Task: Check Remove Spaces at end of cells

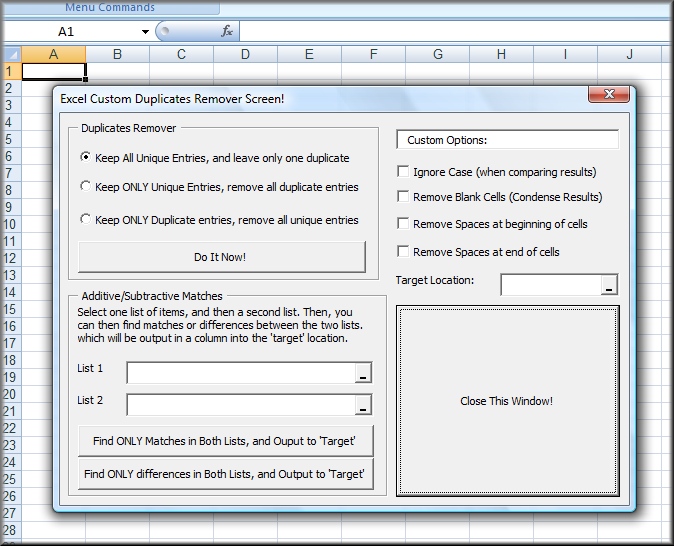Action: (403, 252)
